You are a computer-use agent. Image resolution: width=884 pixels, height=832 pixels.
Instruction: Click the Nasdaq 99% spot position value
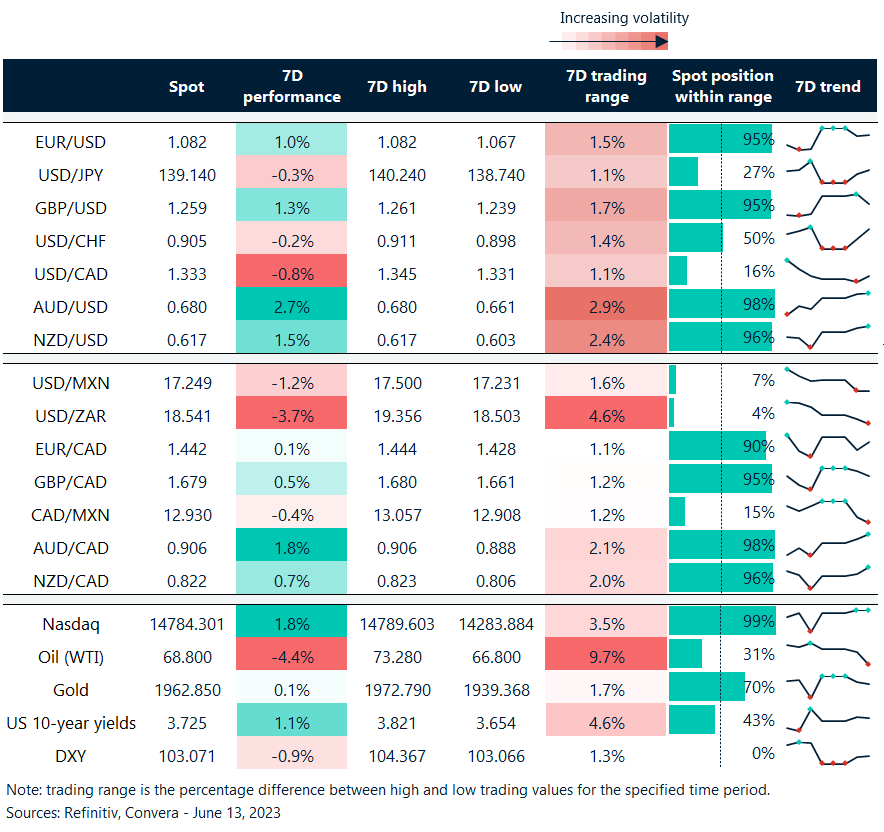point(759,621)
